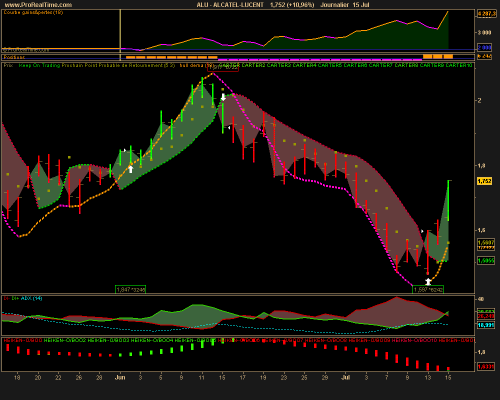Click the small white triangle marker near Jun 1
500x400 pixels.
click(x=125, y=150)
